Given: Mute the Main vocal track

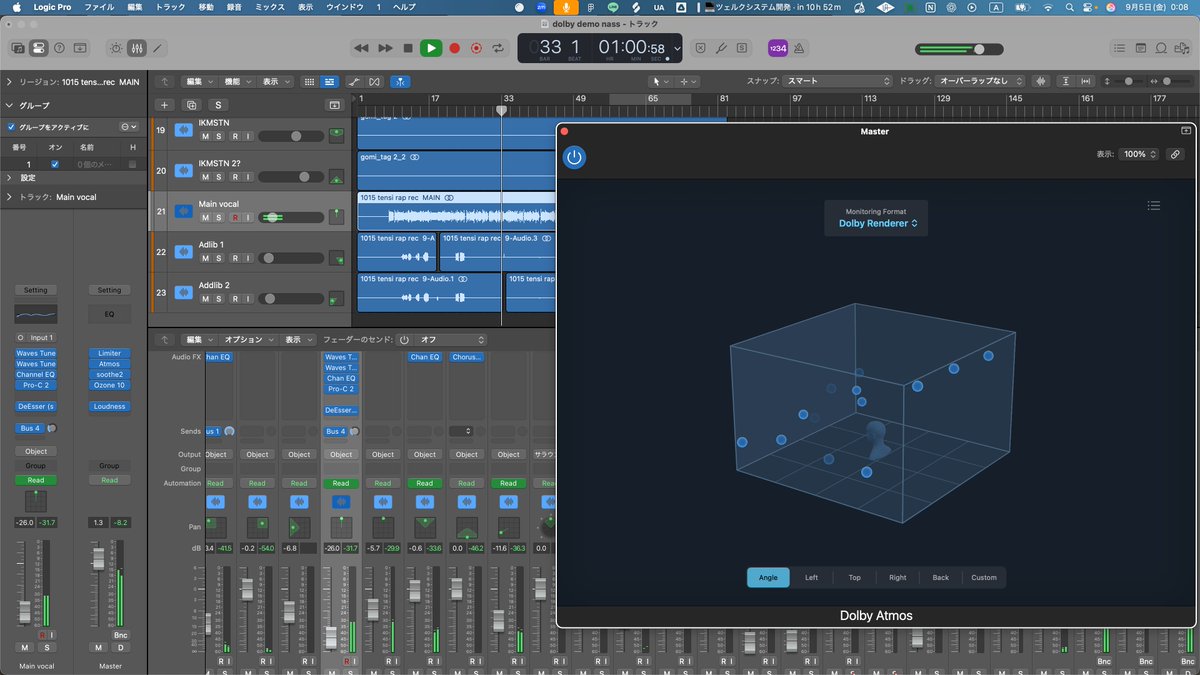Looking at the screenshot, I should [x=205, y=217].
